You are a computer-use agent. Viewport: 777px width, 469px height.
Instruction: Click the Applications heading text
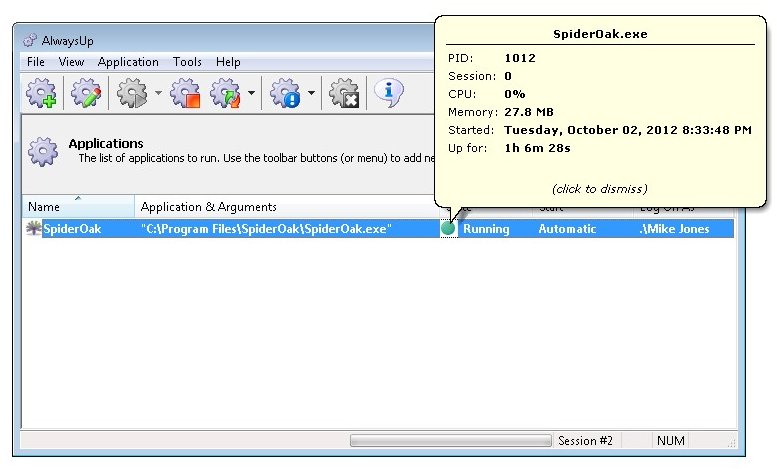pyautogui.click(x=106, y=143)
